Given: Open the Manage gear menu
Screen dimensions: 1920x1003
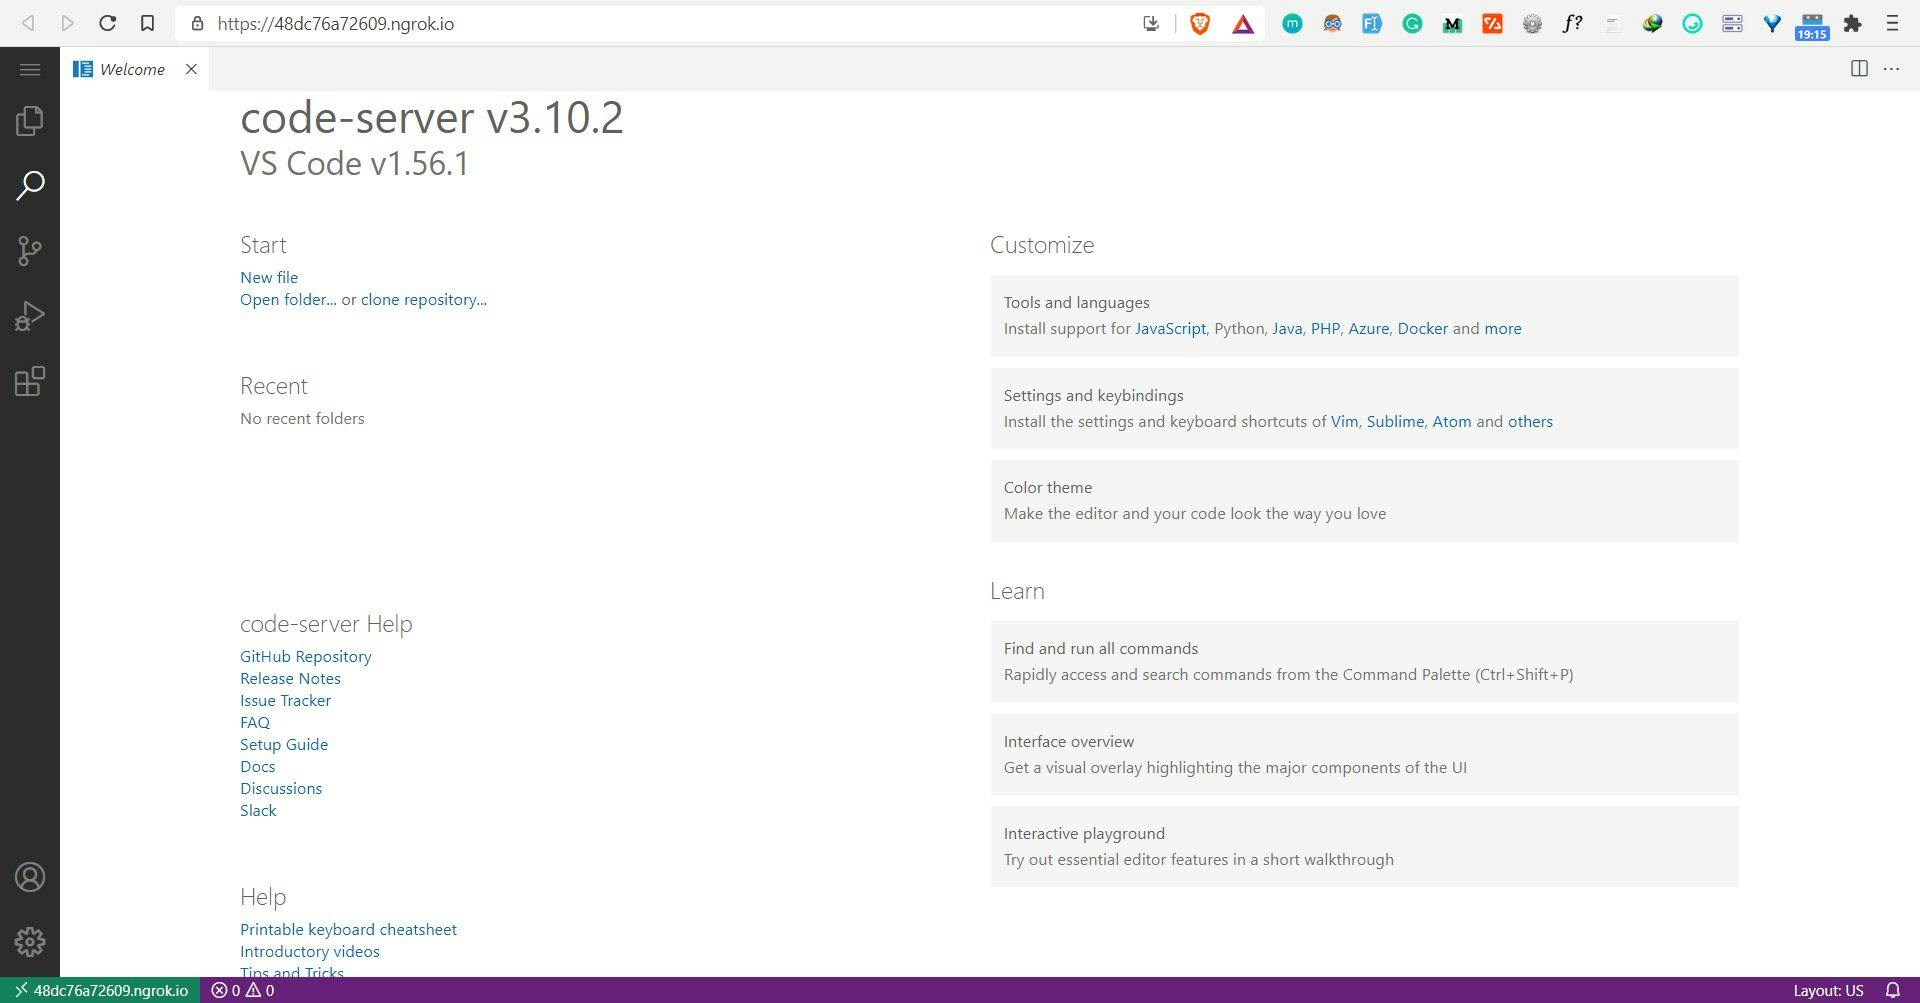Looking at the screenshot, I should 30,941.
